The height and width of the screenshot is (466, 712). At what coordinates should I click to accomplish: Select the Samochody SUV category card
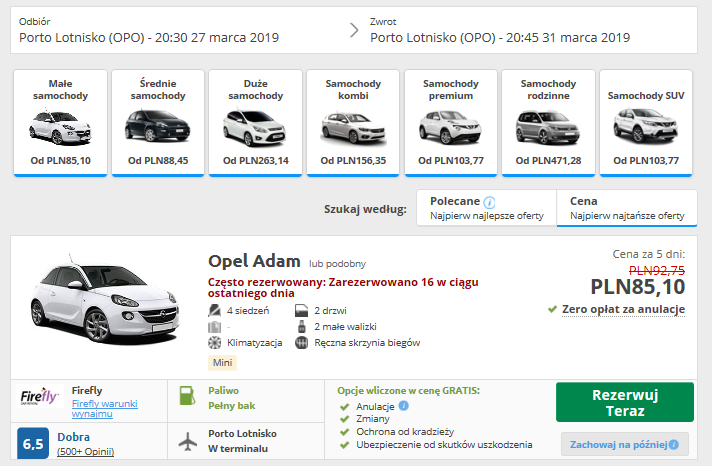click(x=646, y=123)
